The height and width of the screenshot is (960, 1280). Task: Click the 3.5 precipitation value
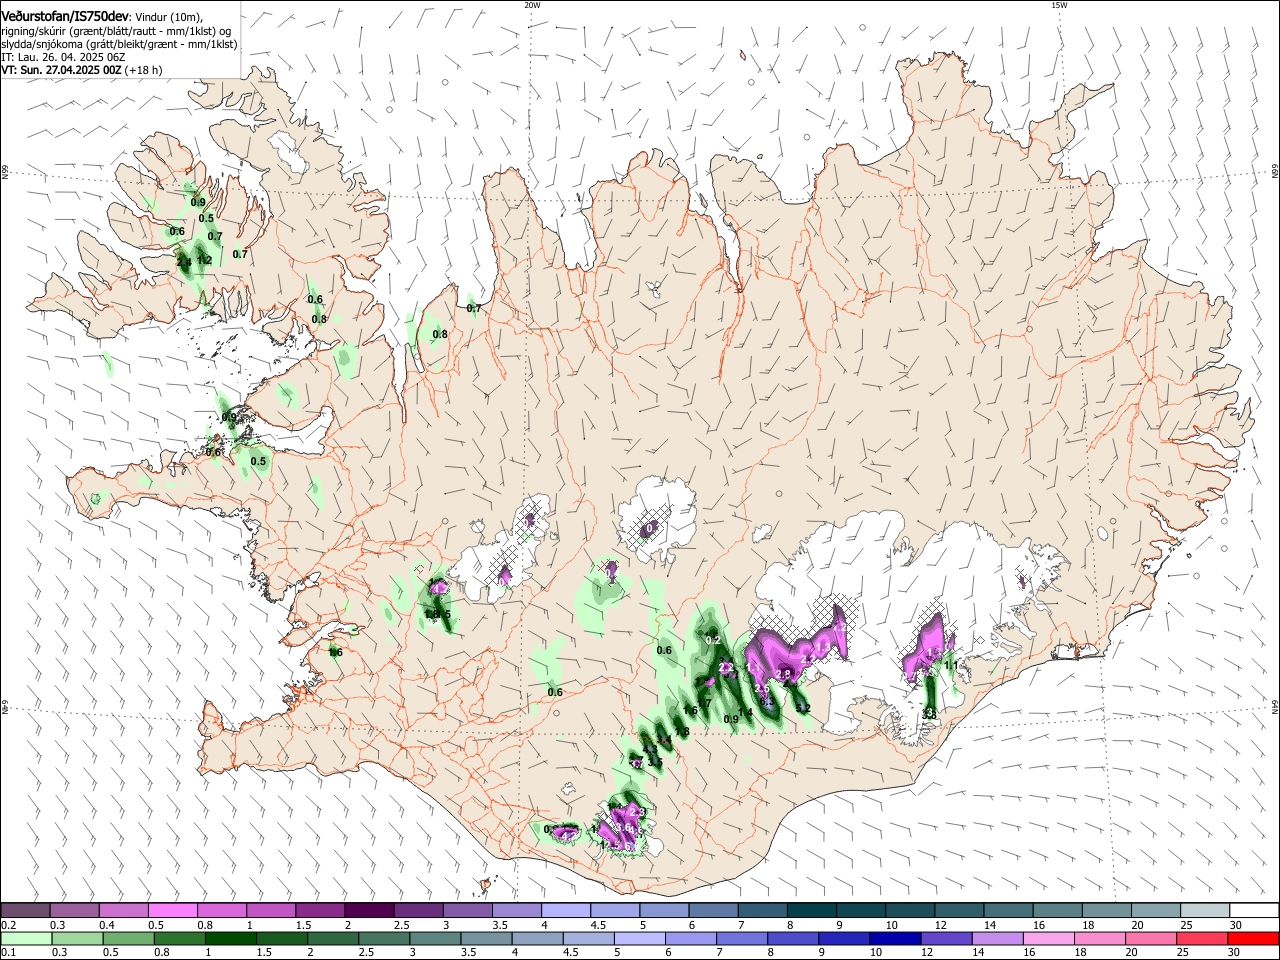point(655,762)
